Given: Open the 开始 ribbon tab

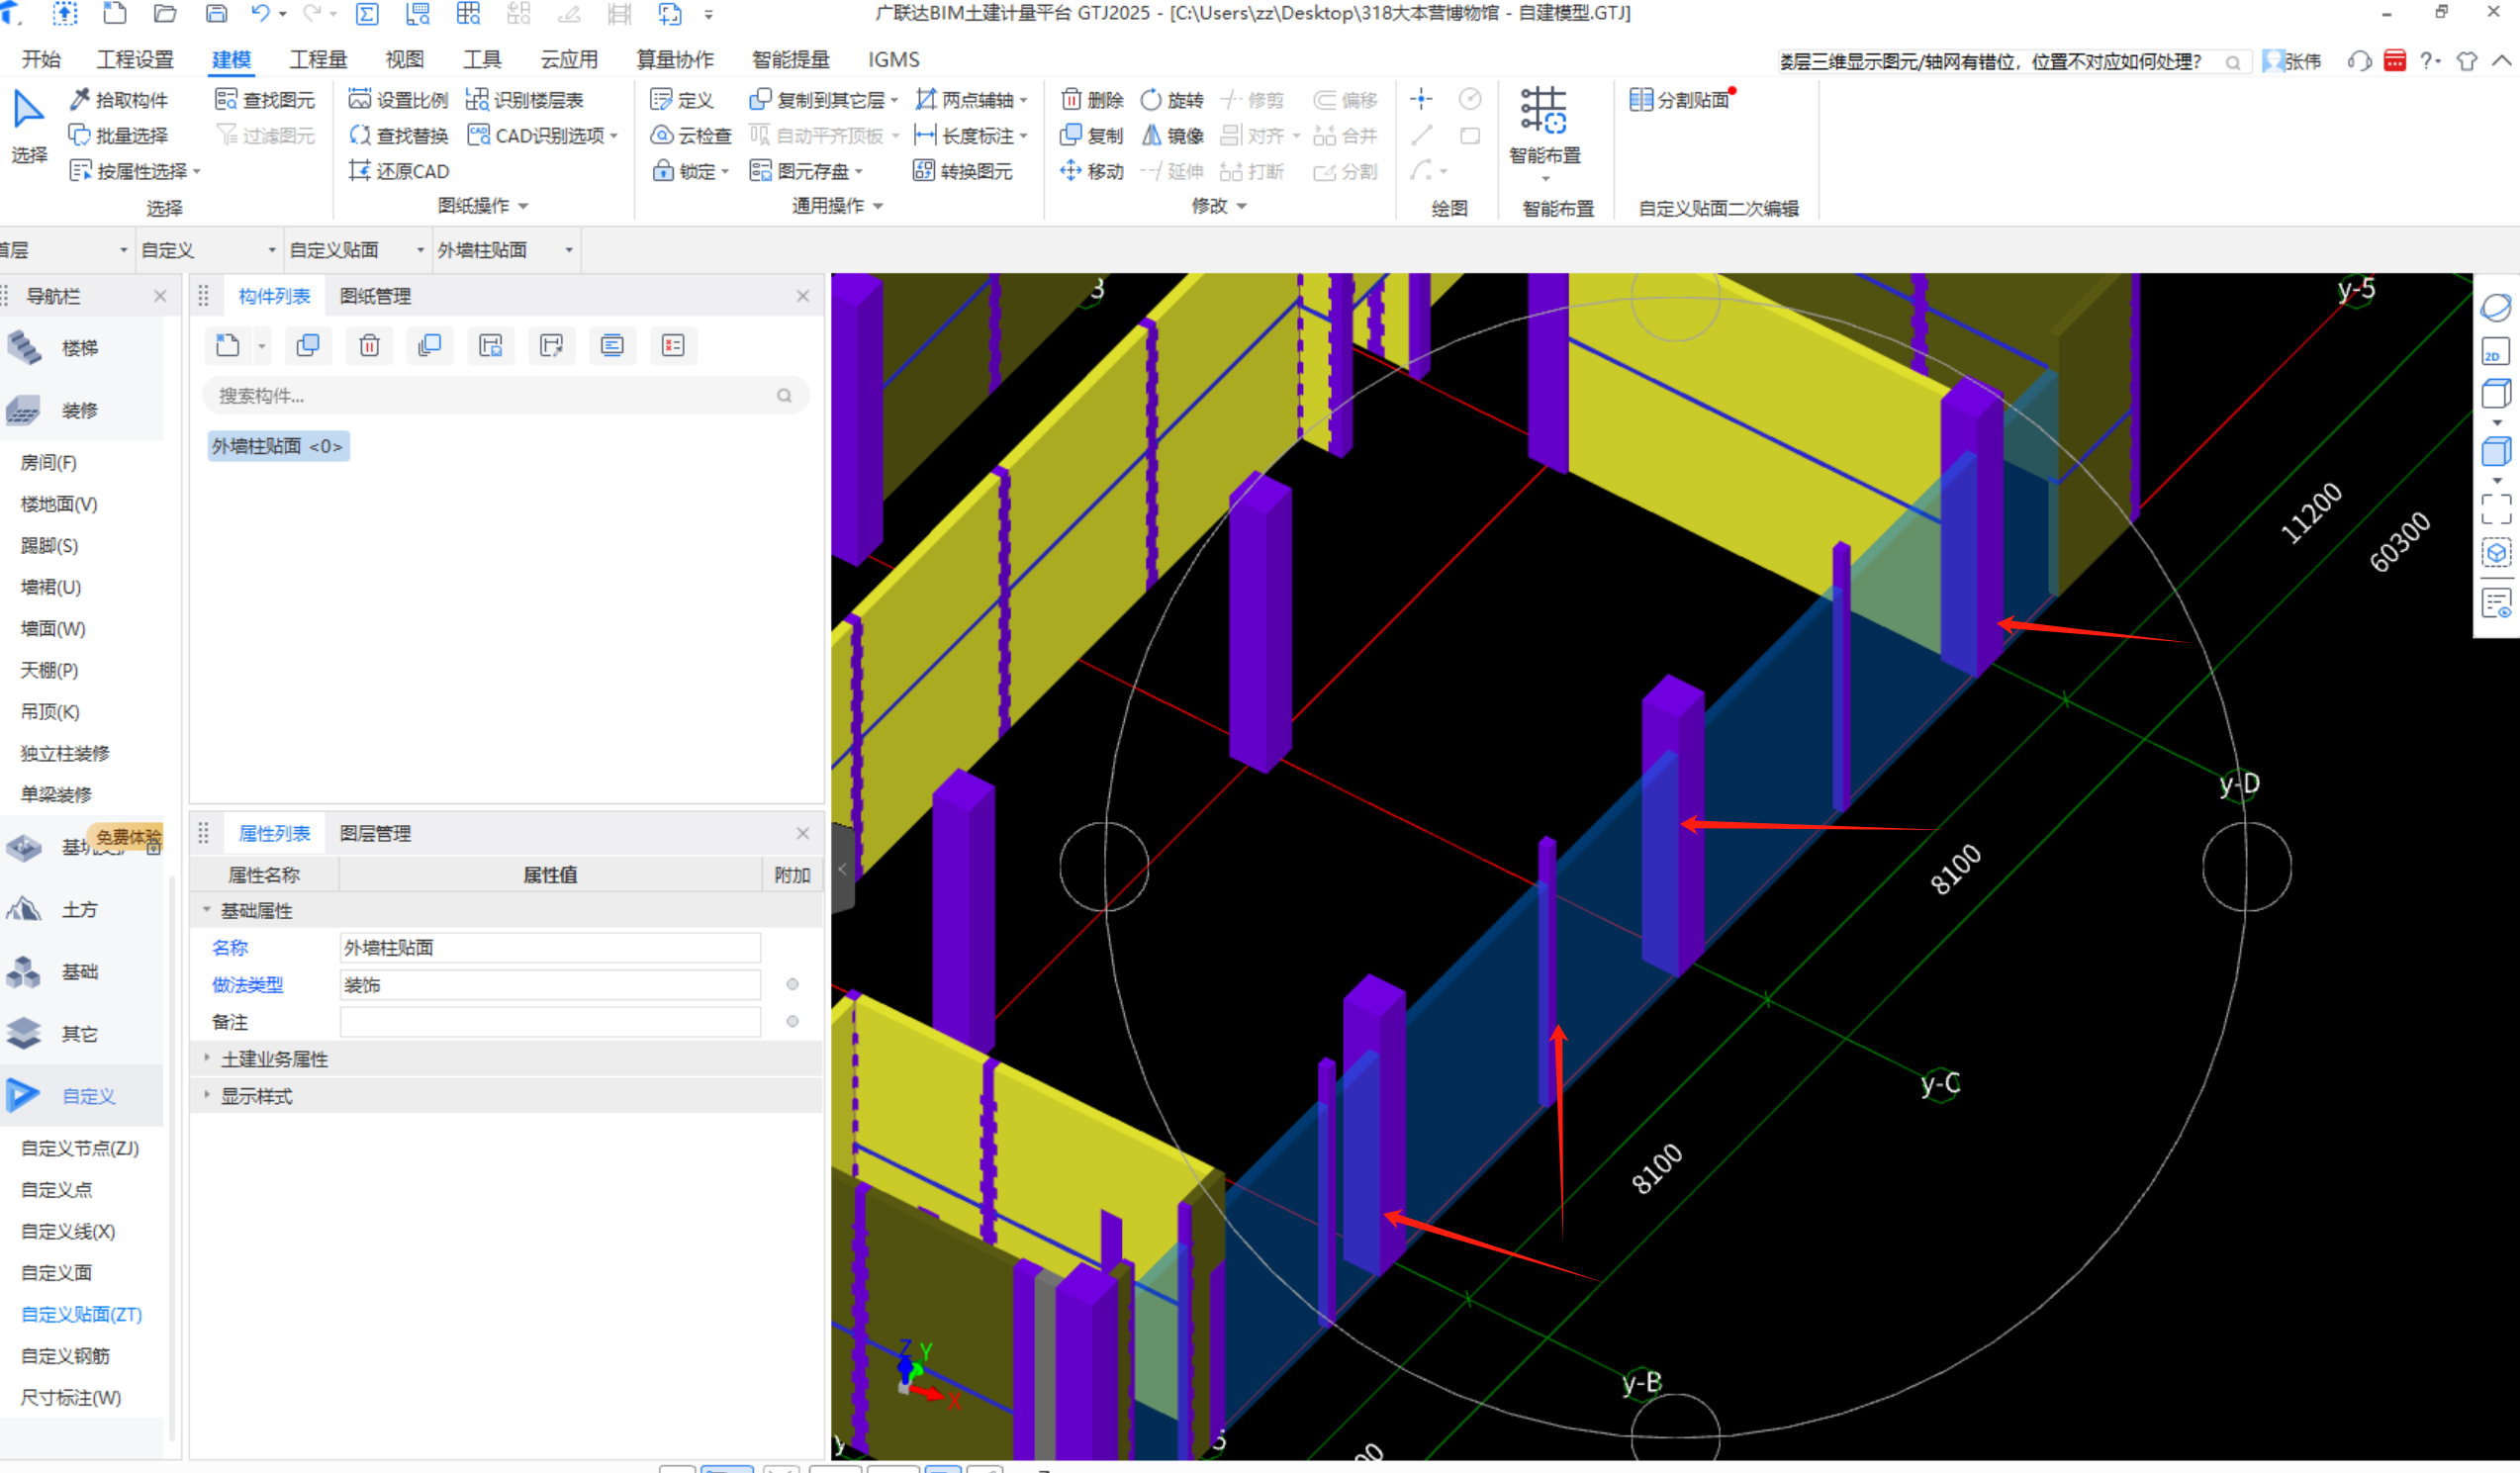Looking at the screenshot, I should pyautogui.click(x=41, y=59).
